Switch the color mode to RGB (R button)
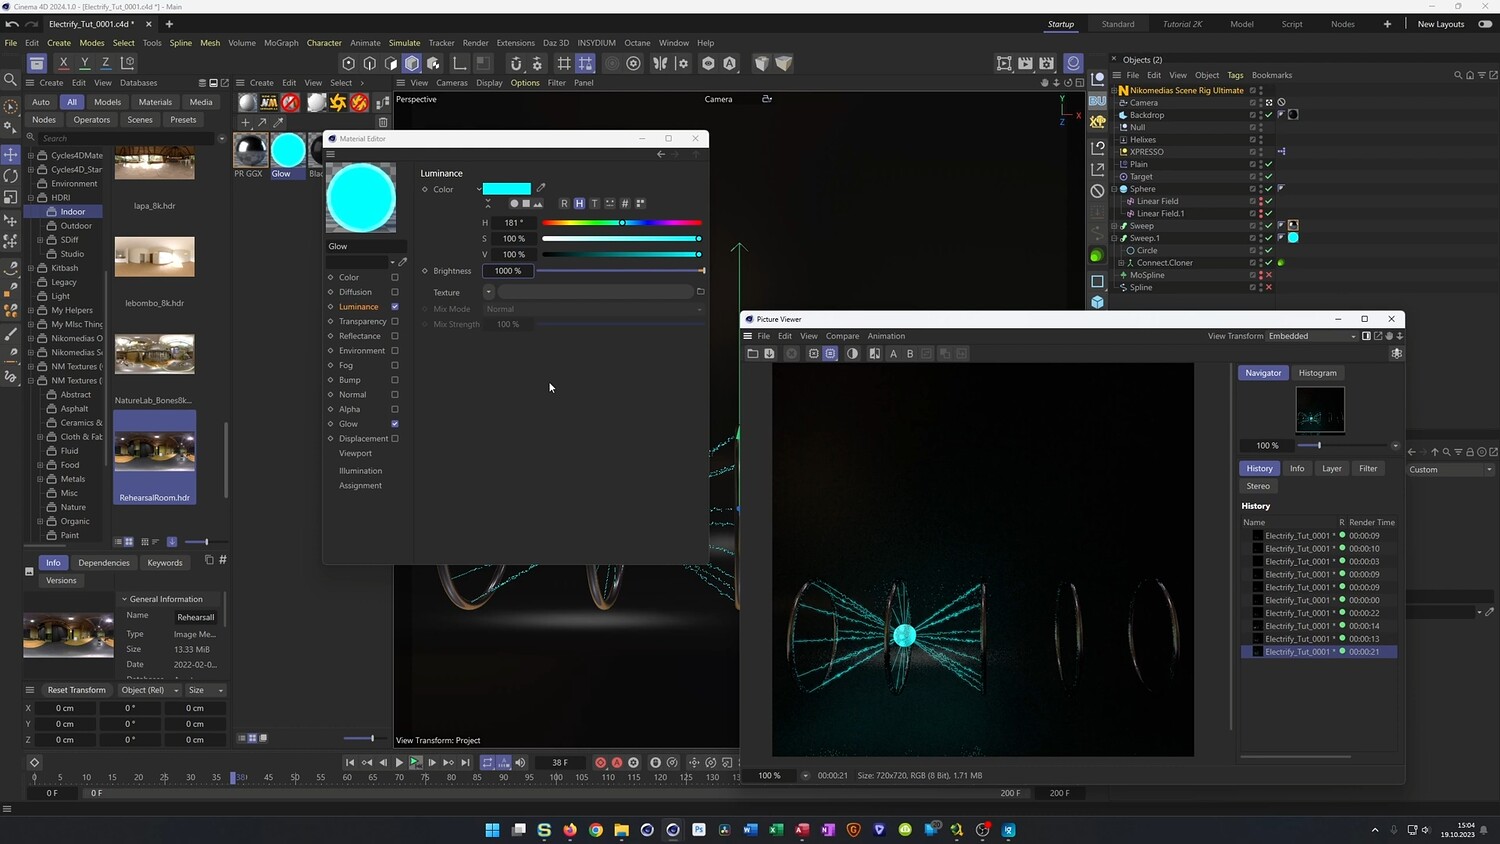The height and width of the screenshot is (844, 1500). coord(564,203)
